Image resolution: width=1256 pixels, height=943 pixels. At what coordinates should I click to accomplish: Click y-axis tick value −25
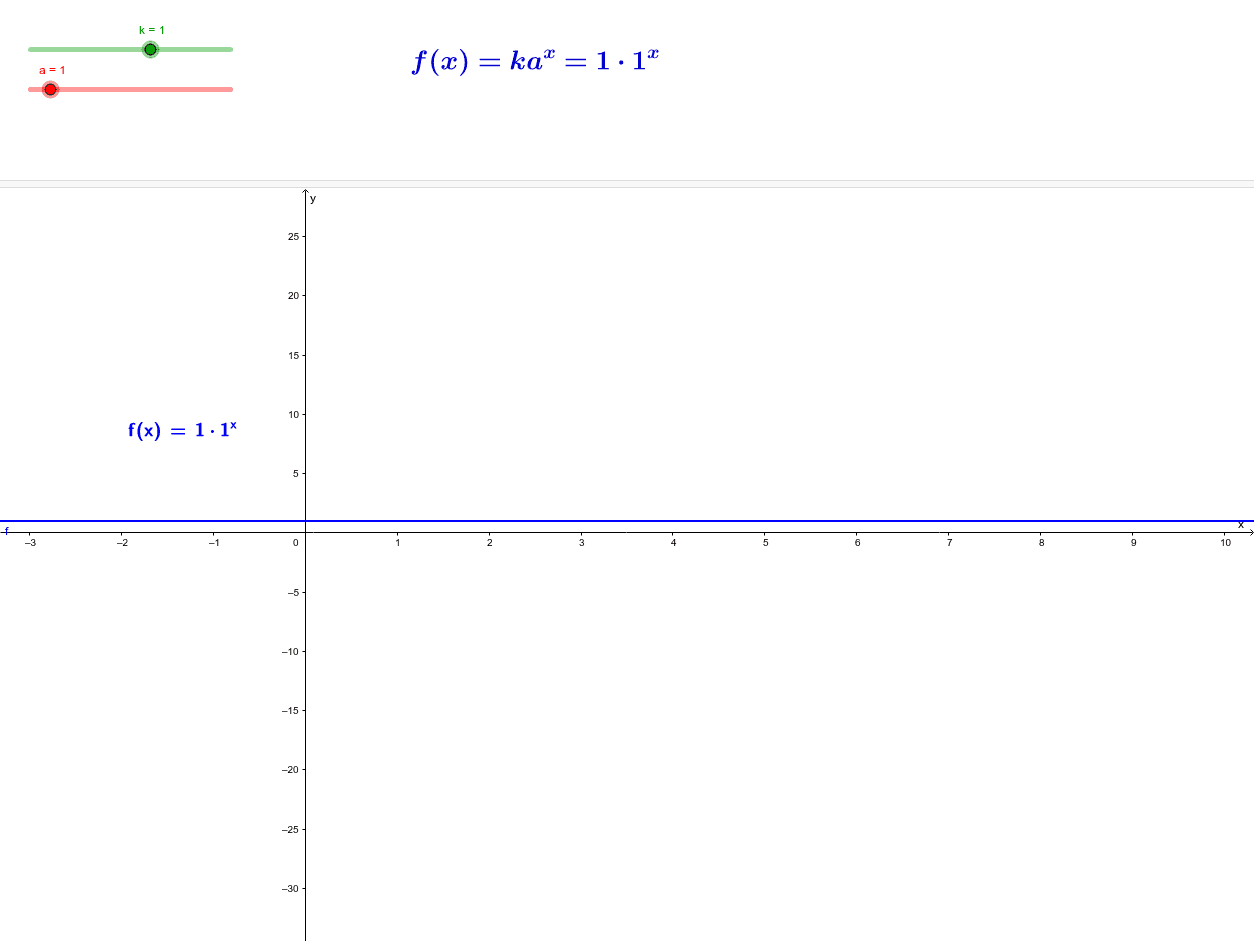[x=290, y=829]
